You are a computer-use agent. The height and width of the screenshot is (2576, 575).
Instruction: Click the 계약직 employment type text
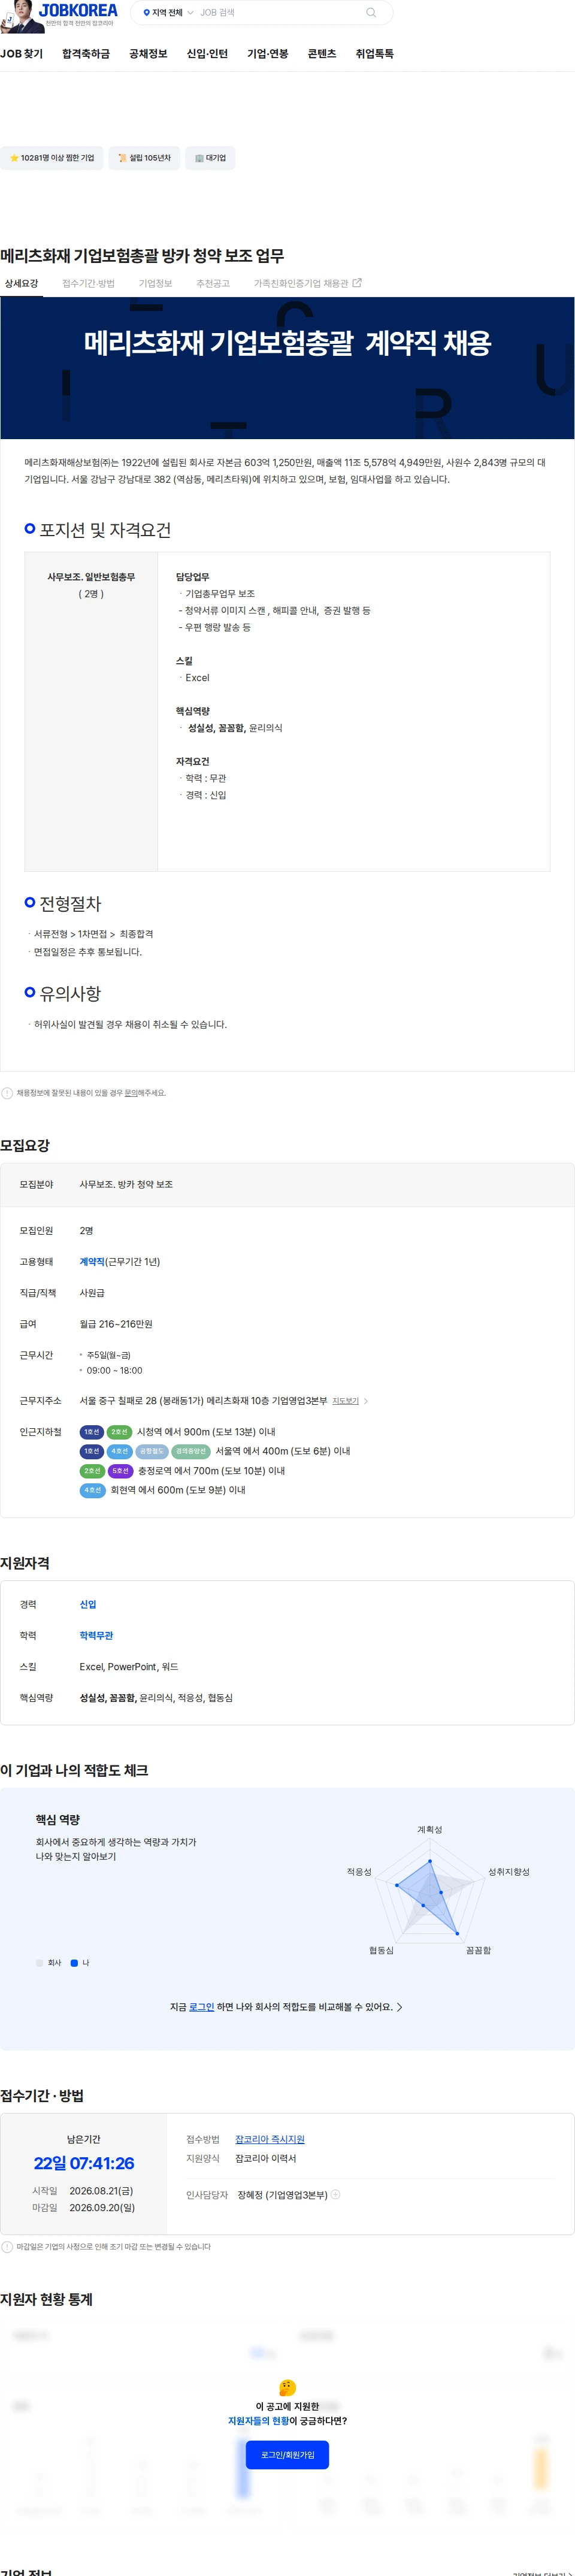tap(92, 1262)
